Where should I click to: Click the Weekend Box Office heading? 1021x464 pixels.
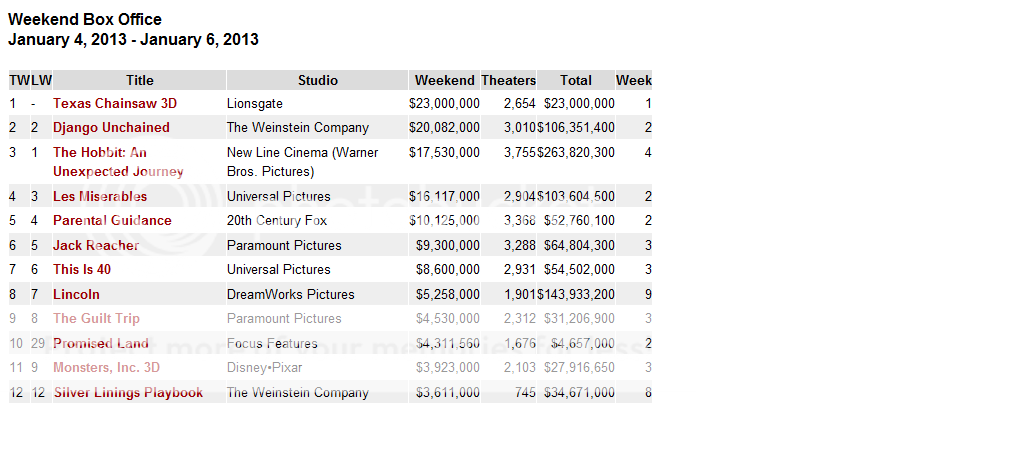tap(85, 20)
